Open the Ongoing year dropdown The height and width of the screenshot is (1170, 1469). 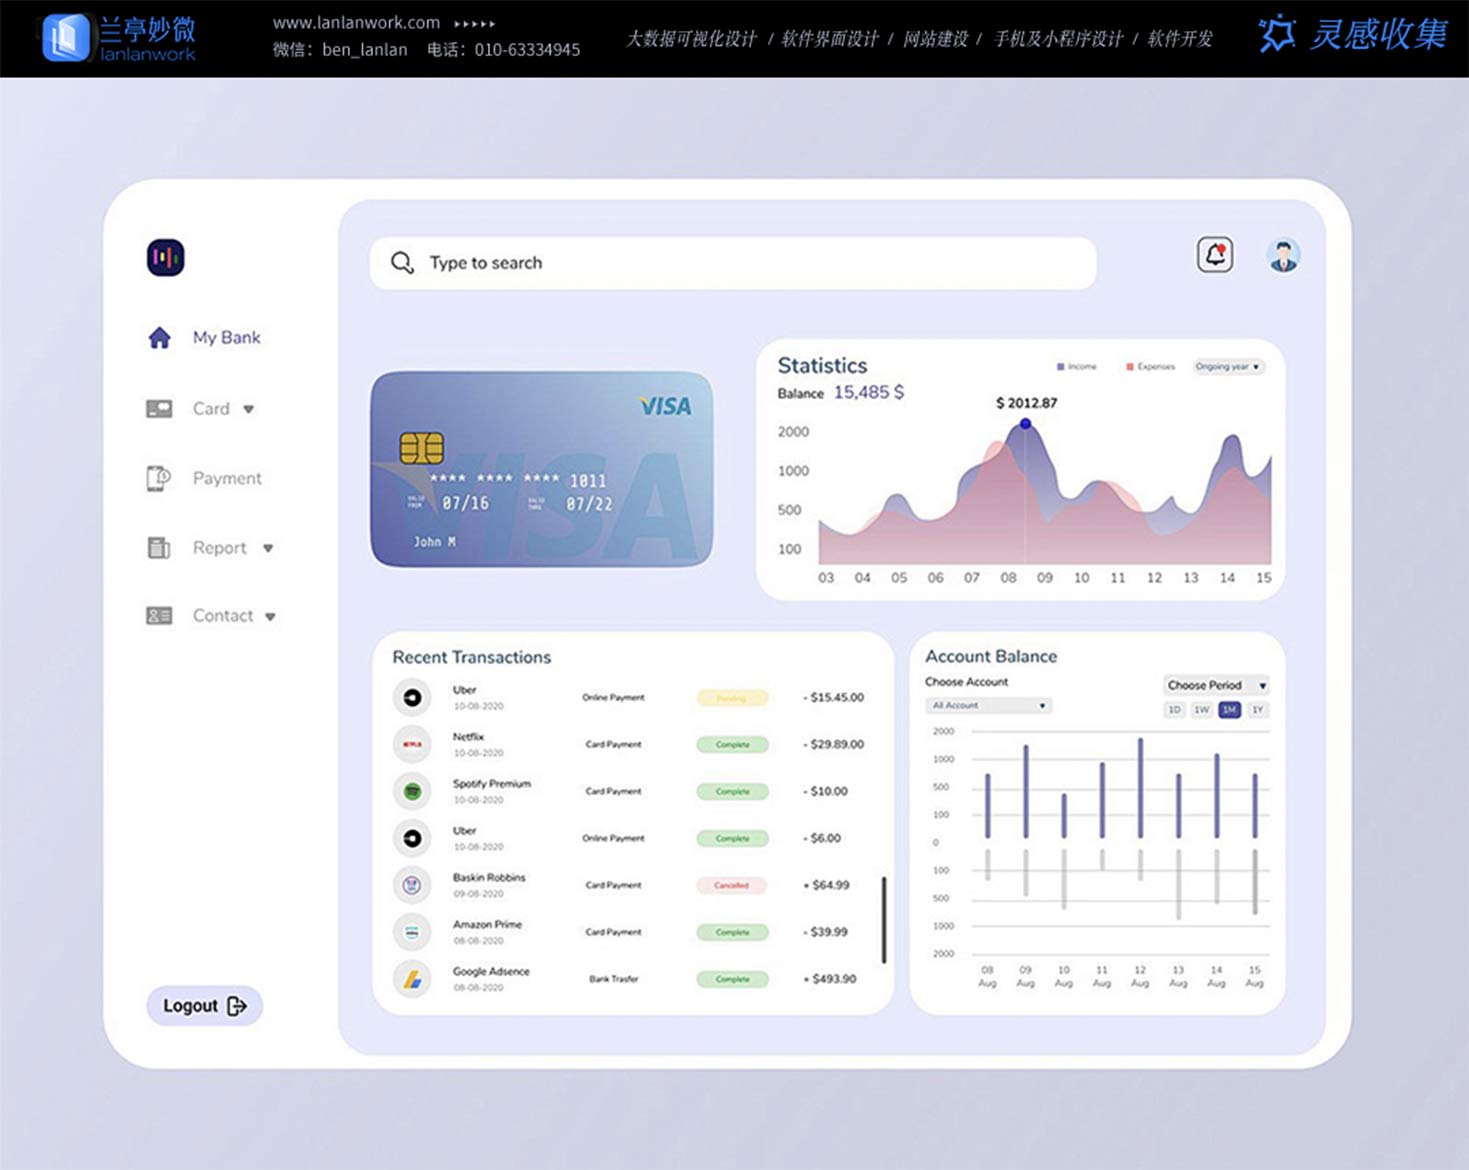1227,367
